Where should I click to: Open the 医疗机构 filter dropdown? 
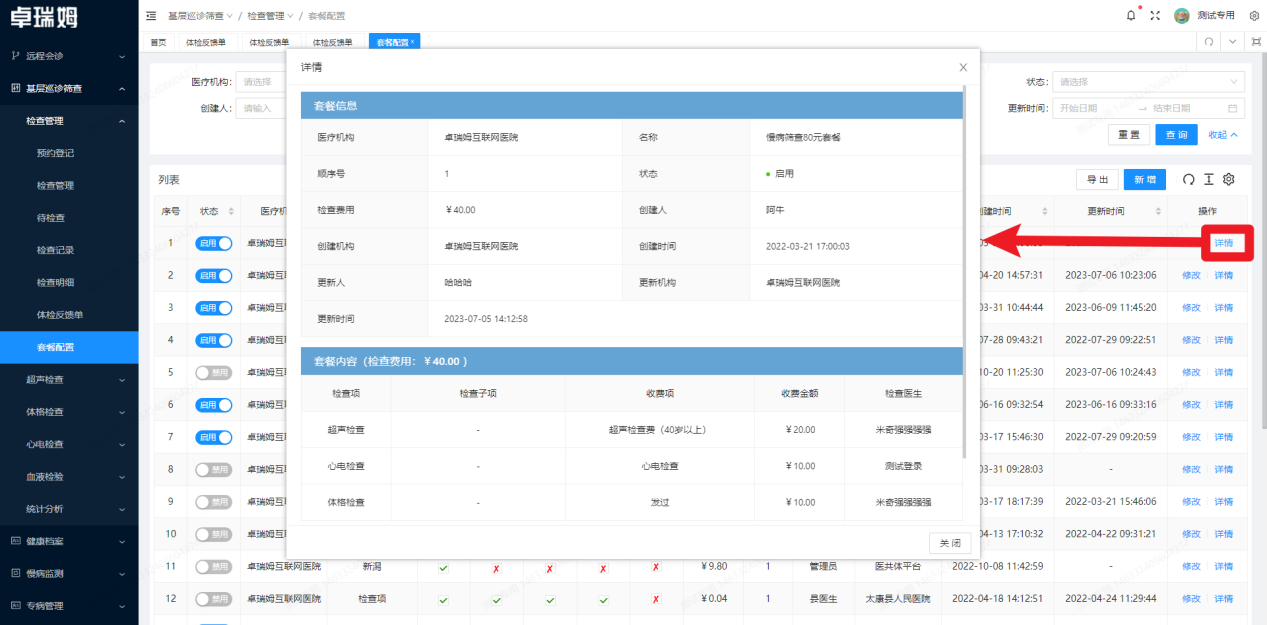coord(260,82)
